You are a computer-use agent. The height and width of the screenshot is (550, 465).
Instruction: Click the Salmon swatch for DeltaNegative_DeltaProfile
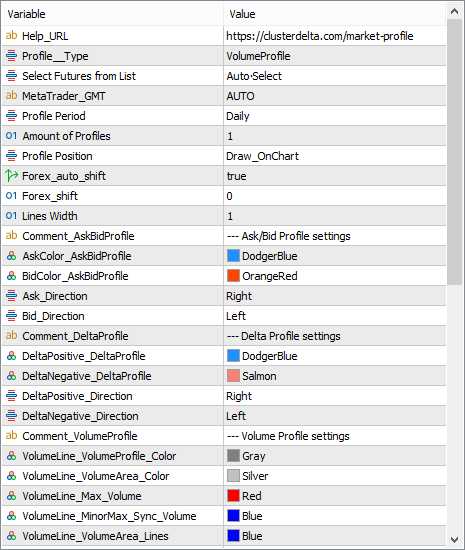[x=233, y=376]
